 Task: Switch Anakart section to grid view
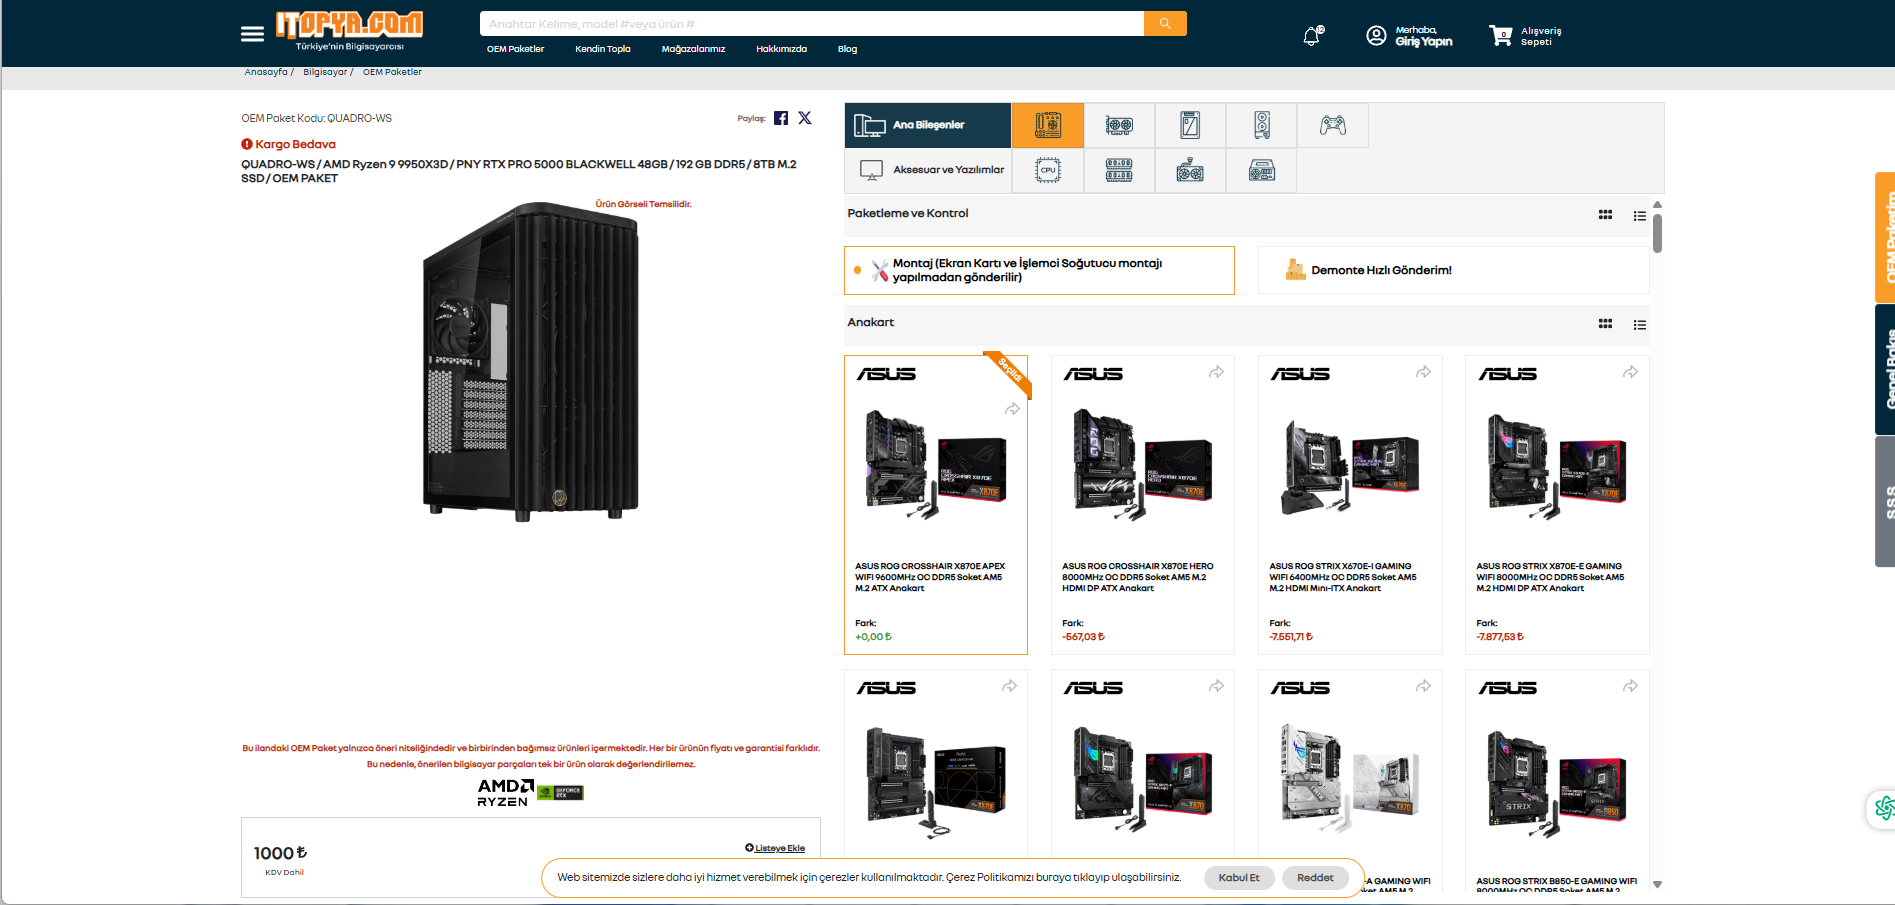[1605, 324]
